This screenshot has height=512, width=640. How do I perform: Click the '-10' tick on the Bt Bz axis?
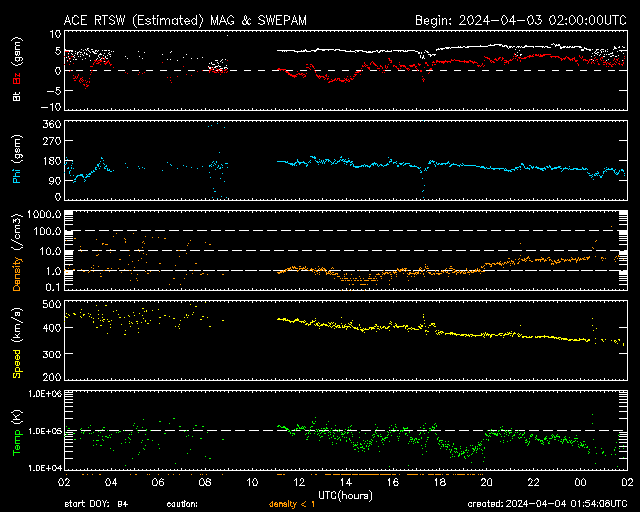[x=51, y=107]
